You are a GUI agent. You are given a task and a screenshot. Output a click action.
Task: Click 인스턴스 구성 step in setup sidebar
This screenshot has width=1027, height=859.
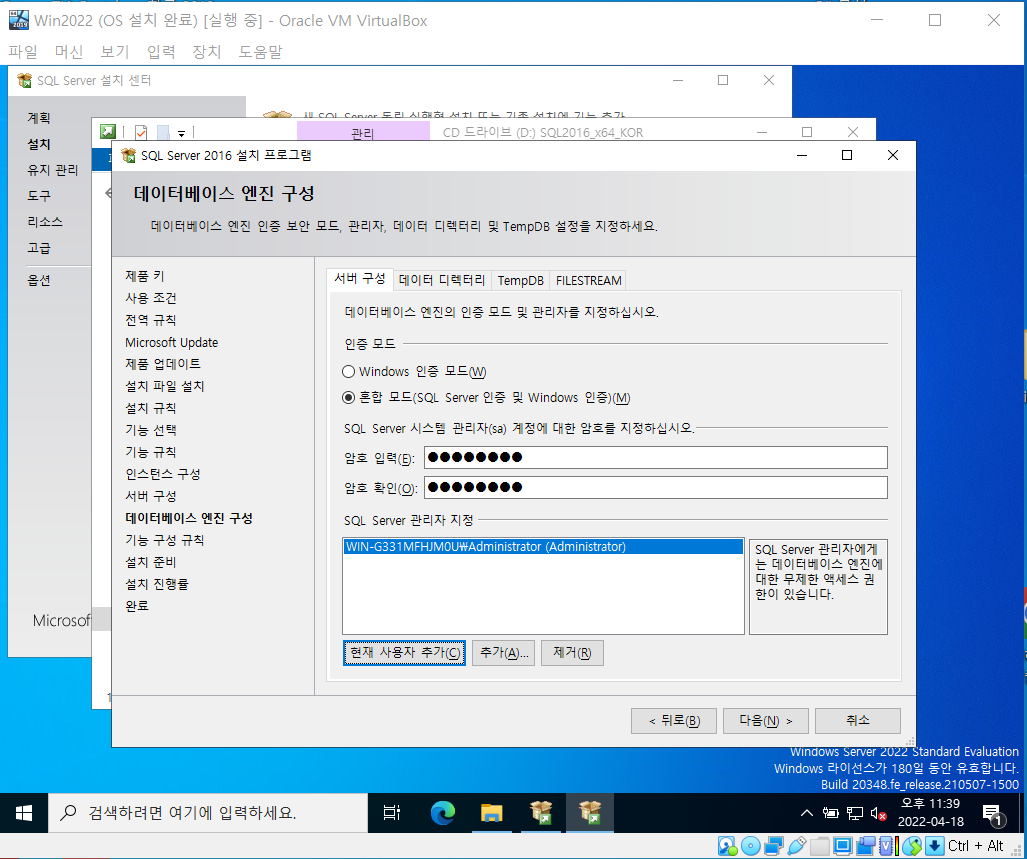point(162,474)
